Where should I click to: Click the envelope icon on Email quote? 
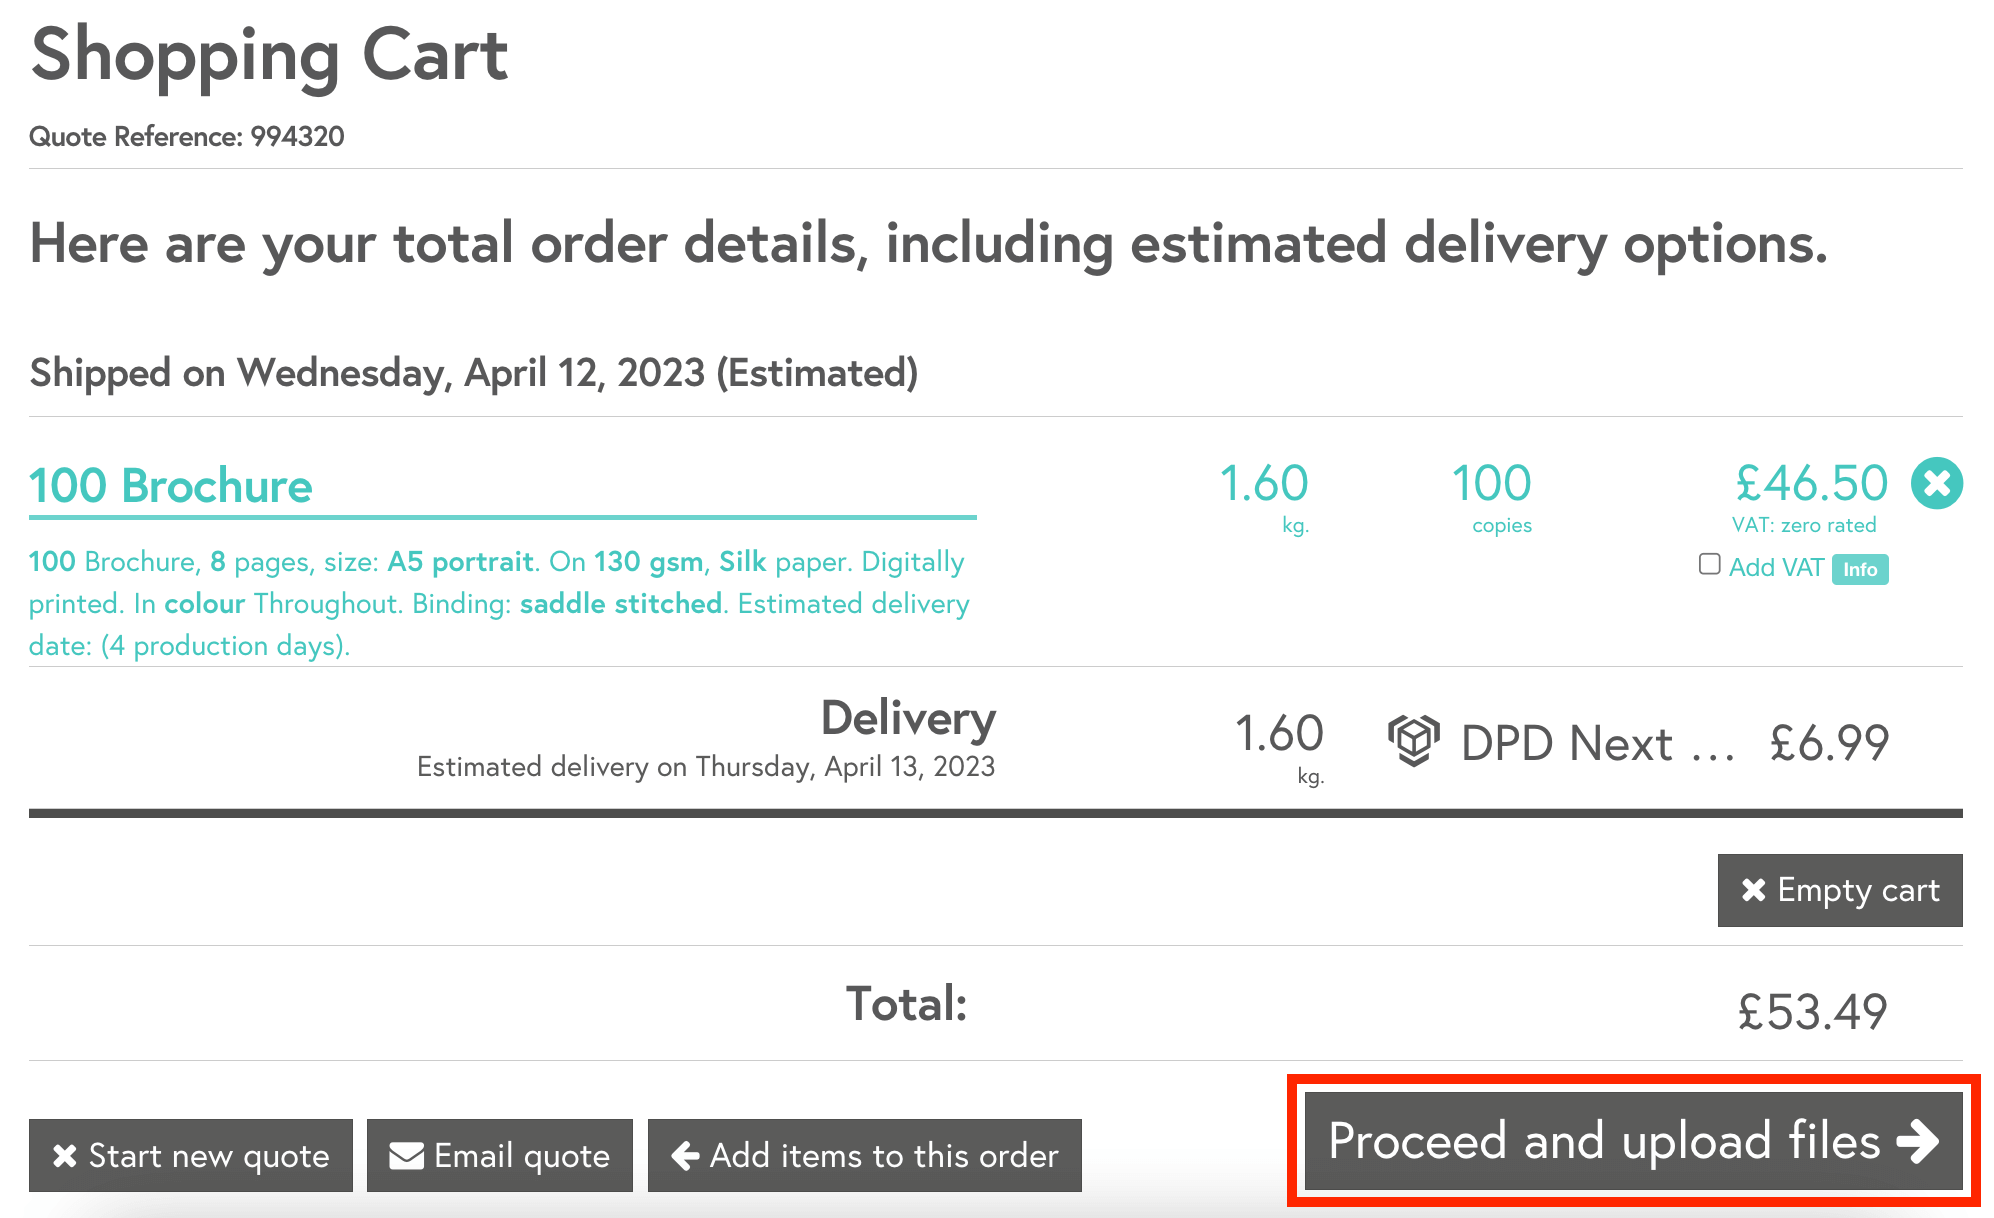(406, 1156)
